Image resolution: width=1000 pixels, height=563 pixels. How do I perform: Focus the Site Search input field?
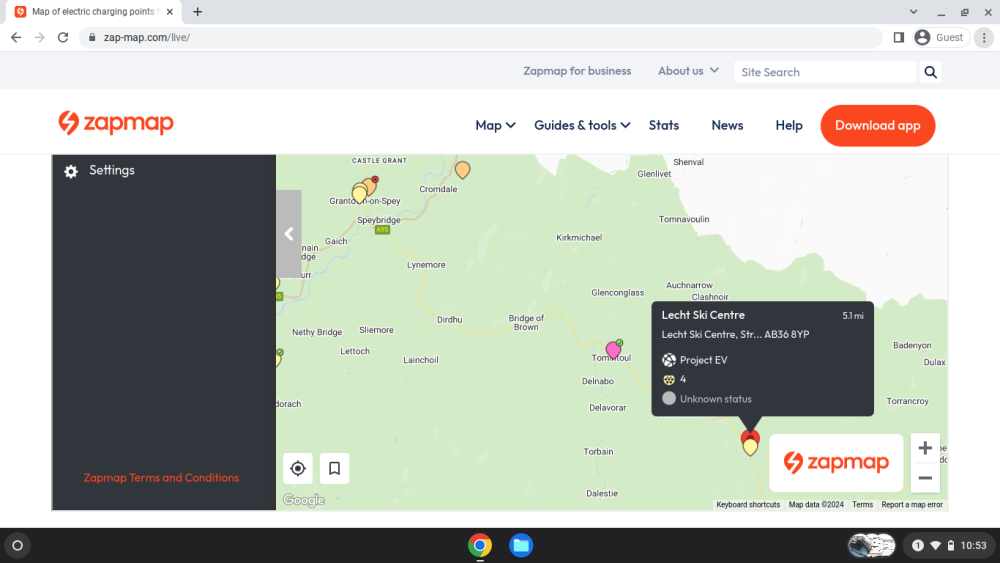point(825,72)
